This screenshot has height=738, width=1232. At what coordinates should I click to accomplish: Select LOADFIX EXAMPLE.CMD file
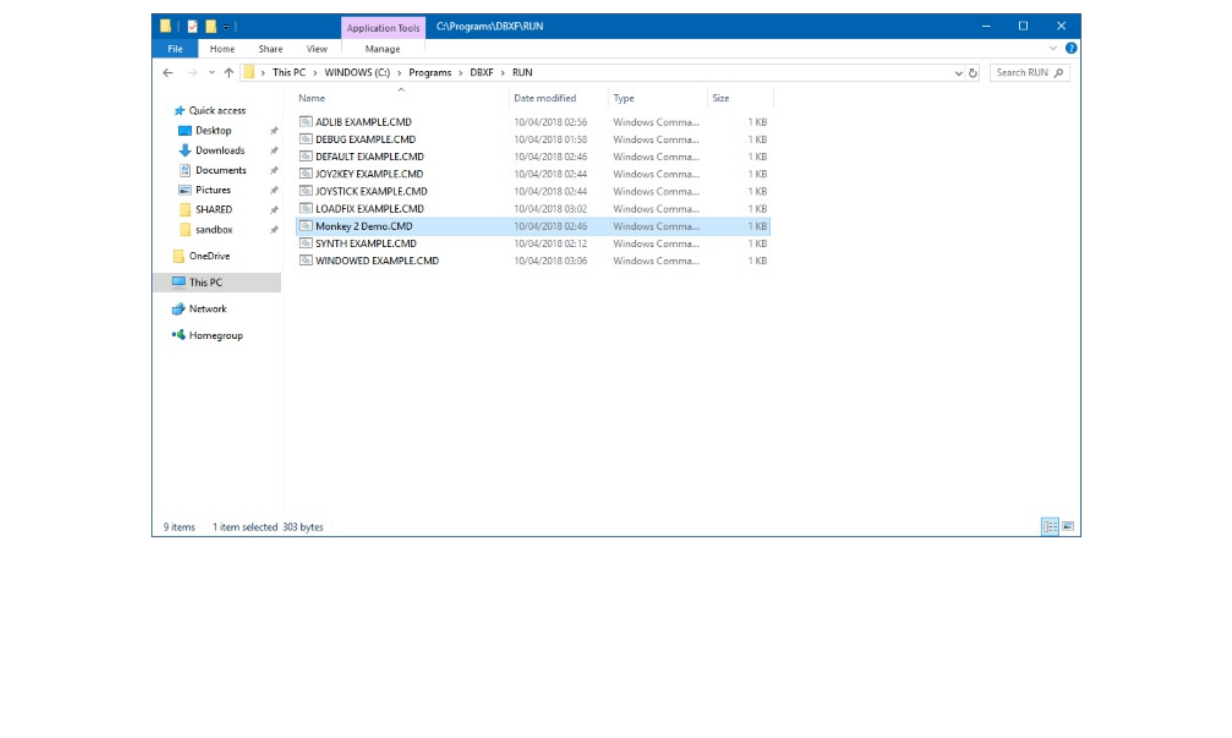click(x=533, y=209)
